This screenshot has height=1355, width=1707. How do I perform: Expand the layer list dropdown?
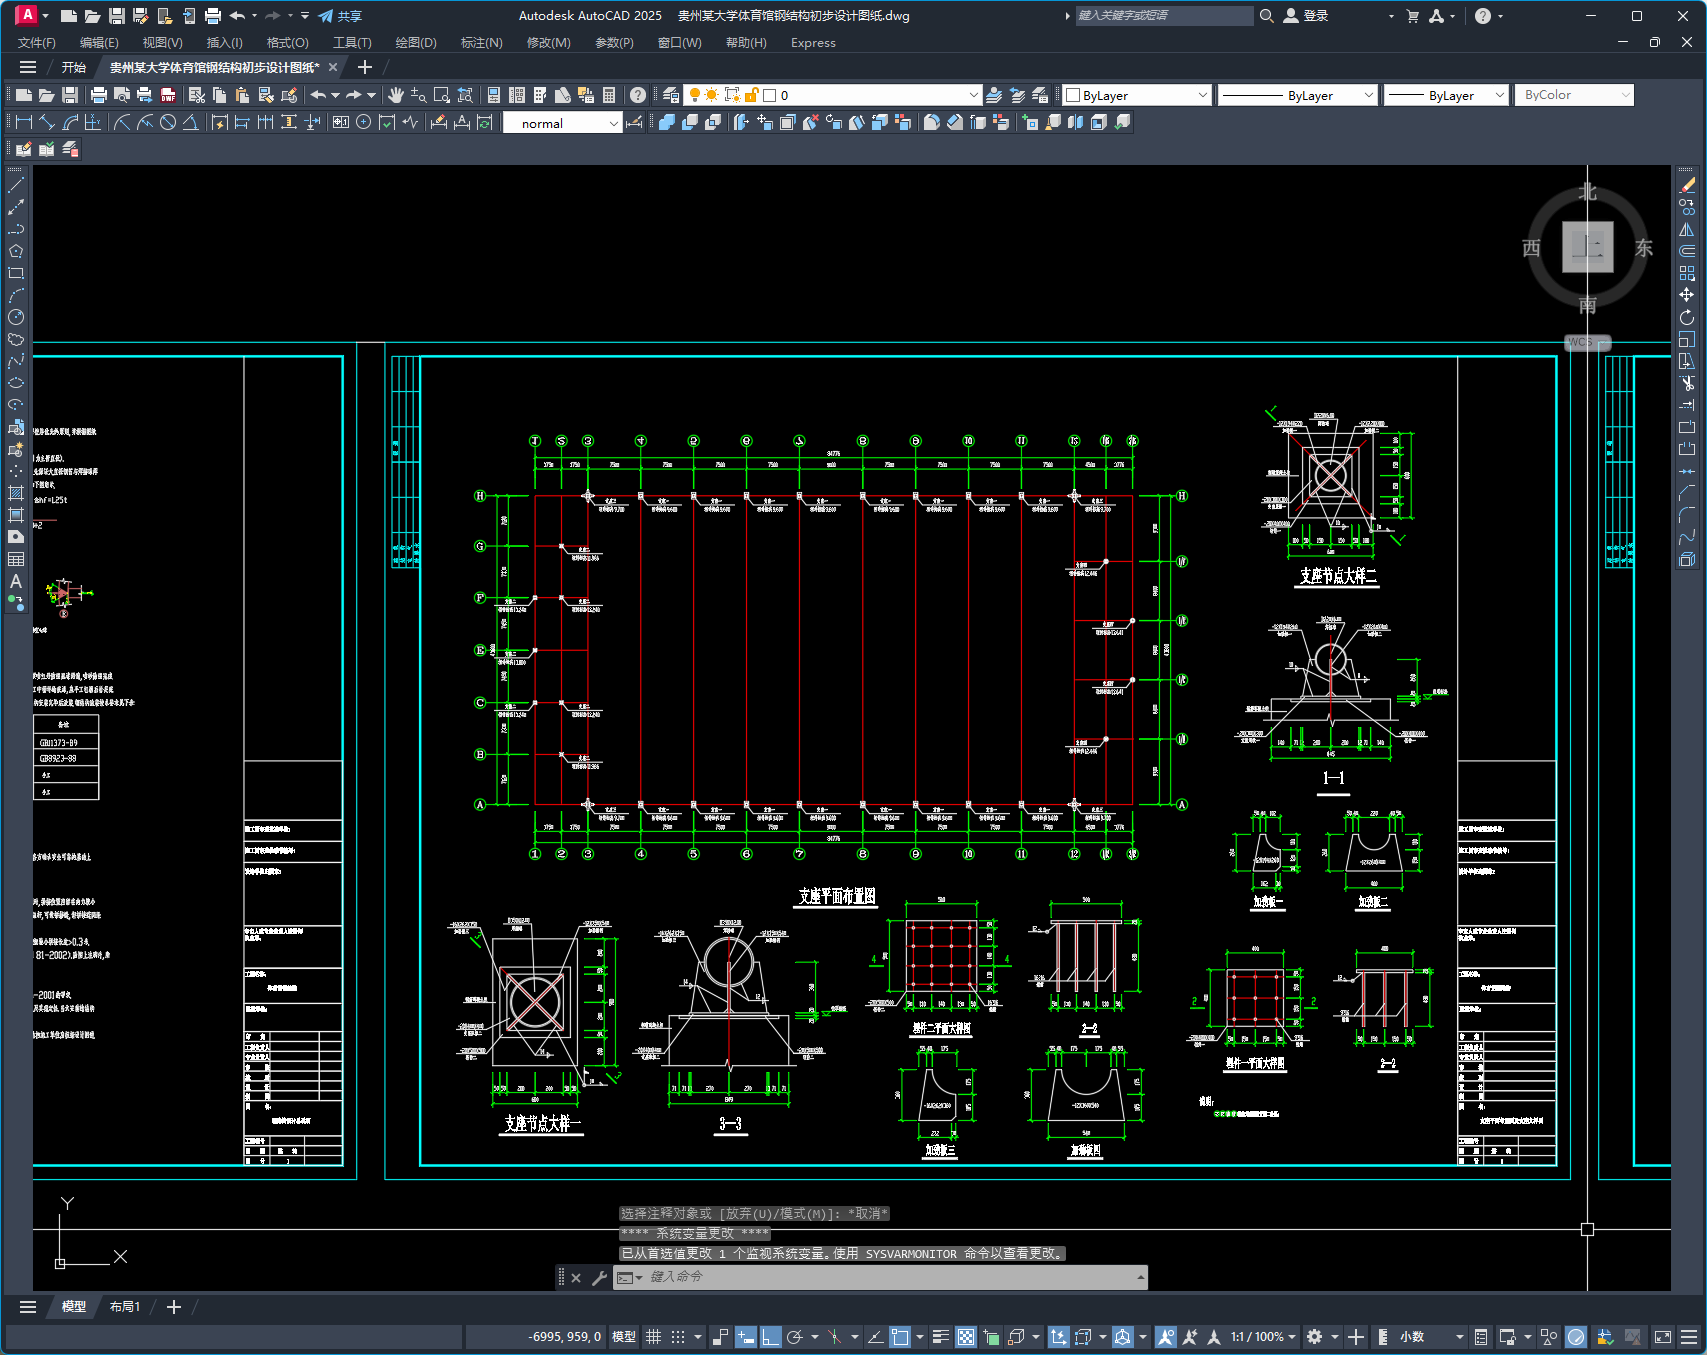(973, 95)
